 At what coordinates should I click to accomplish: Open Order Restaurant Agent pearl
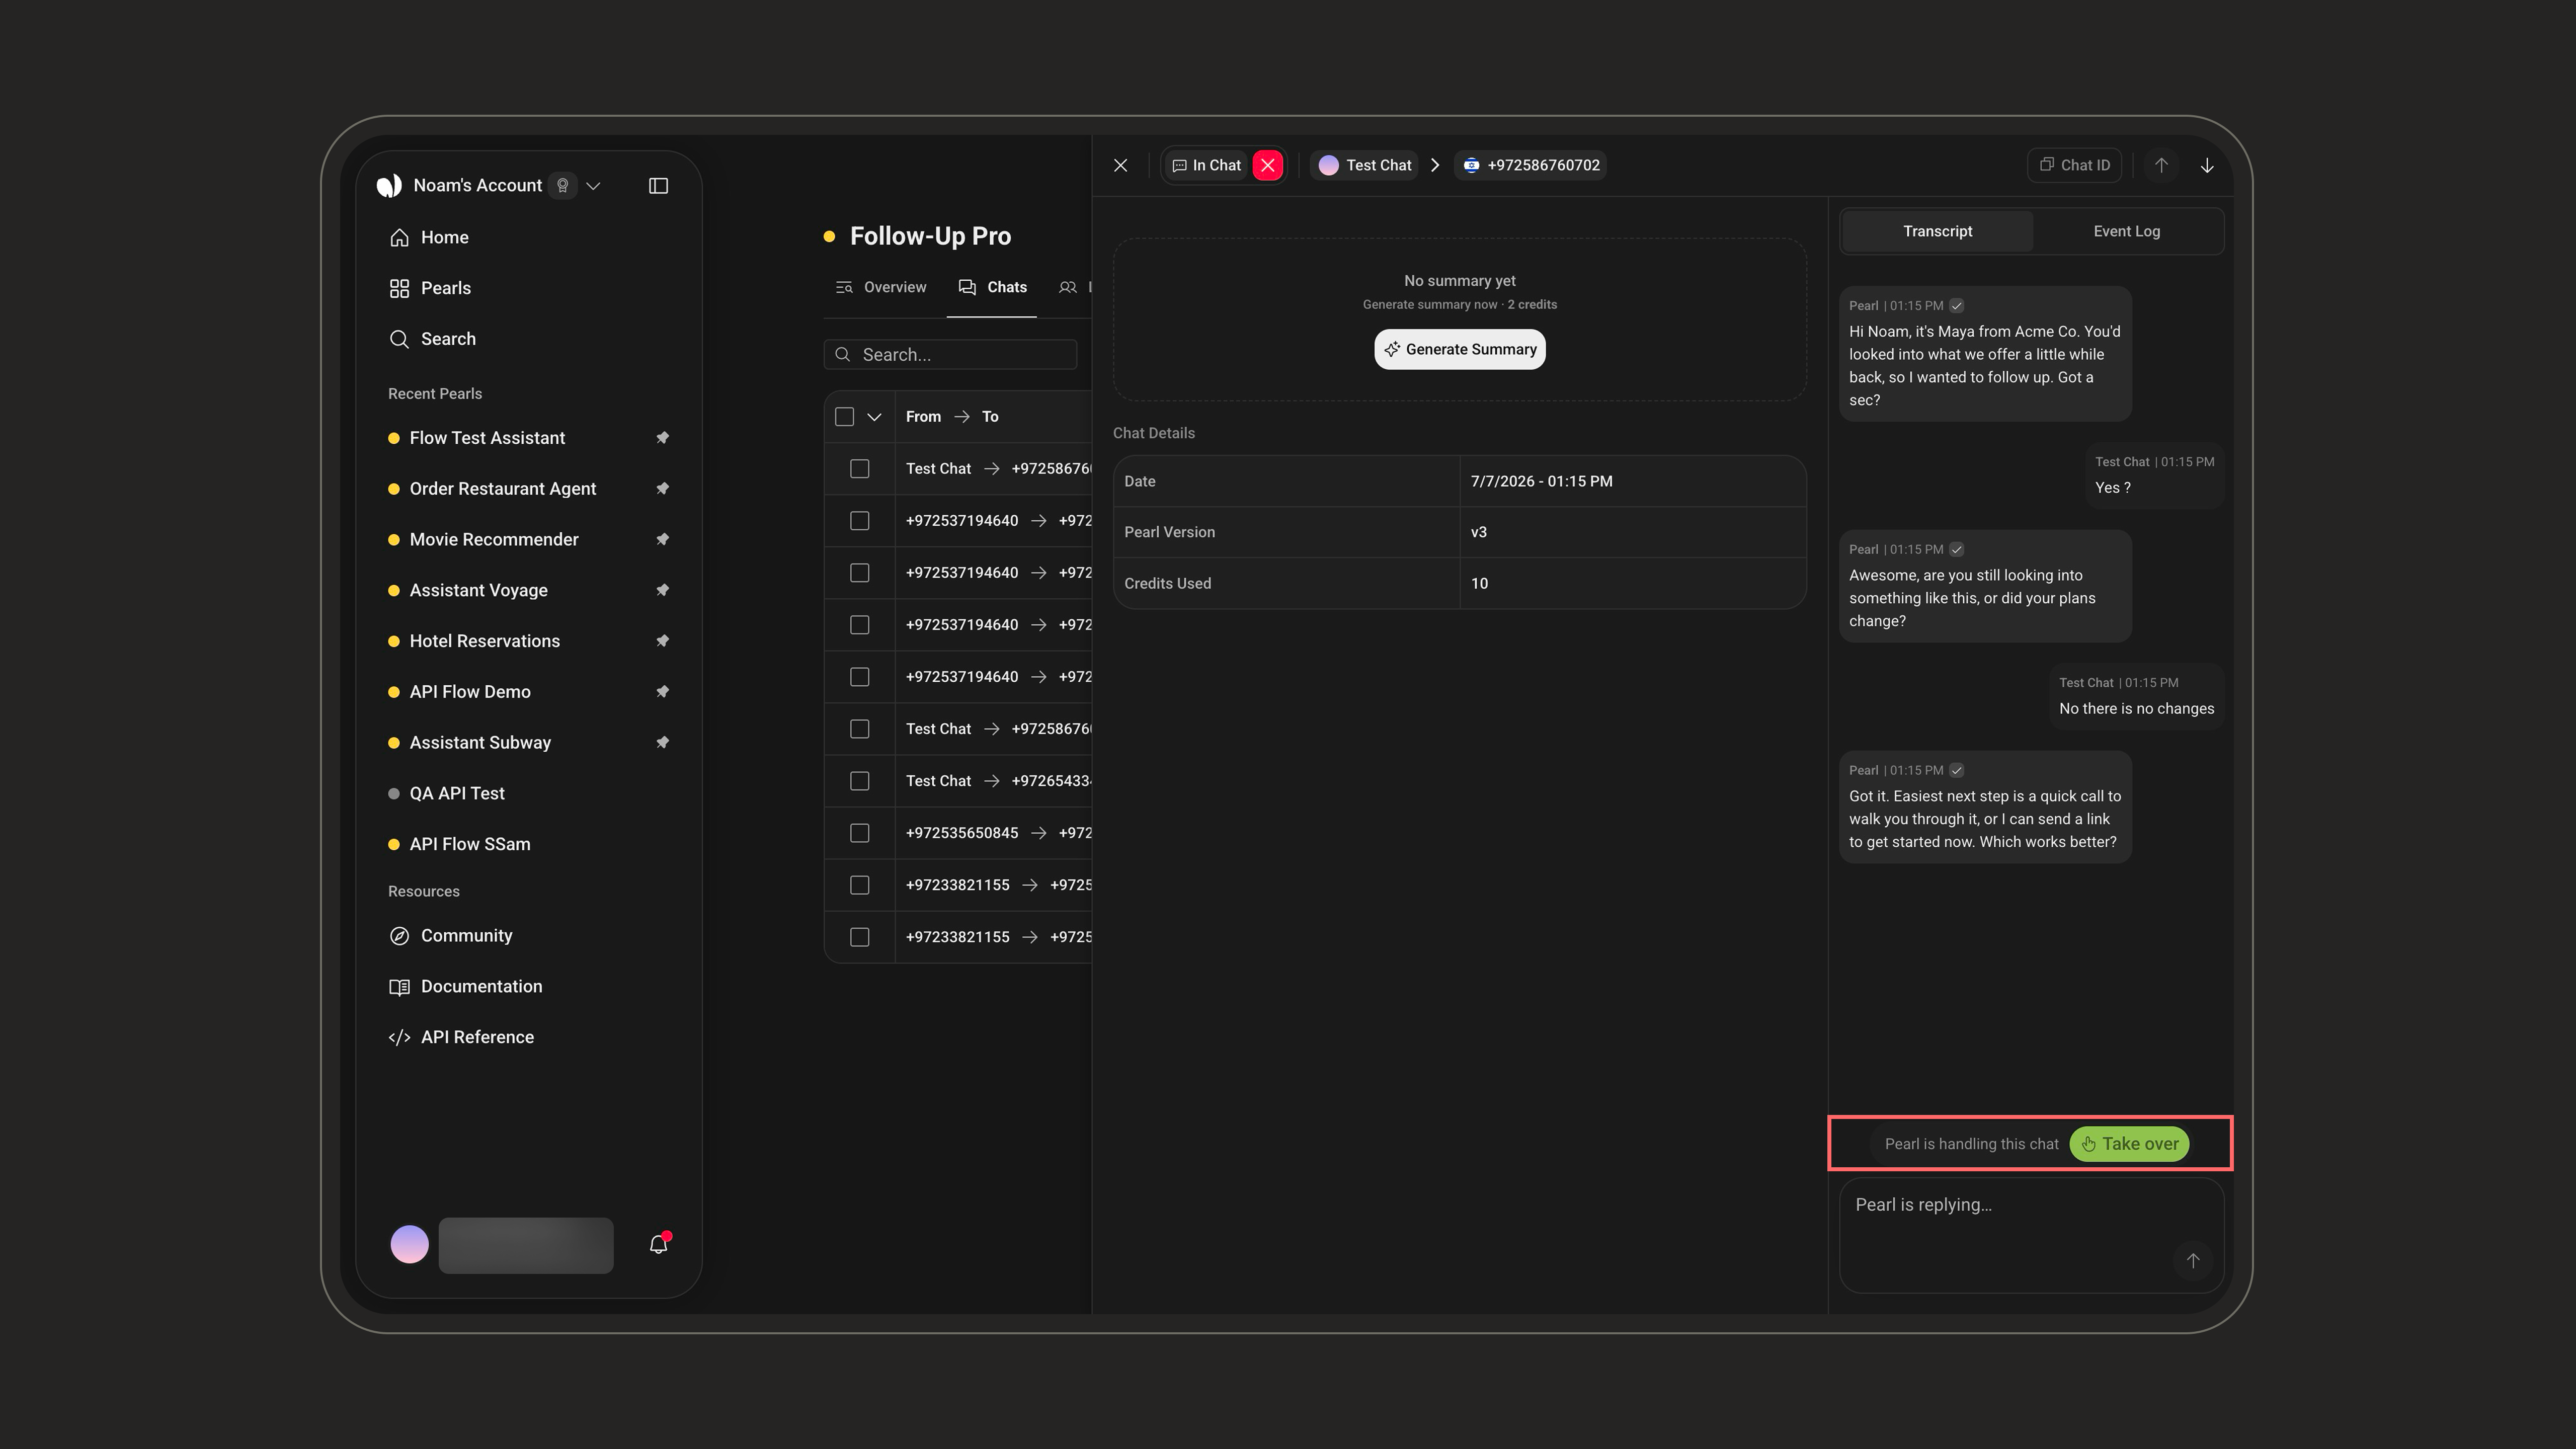(x=502, y=489)
